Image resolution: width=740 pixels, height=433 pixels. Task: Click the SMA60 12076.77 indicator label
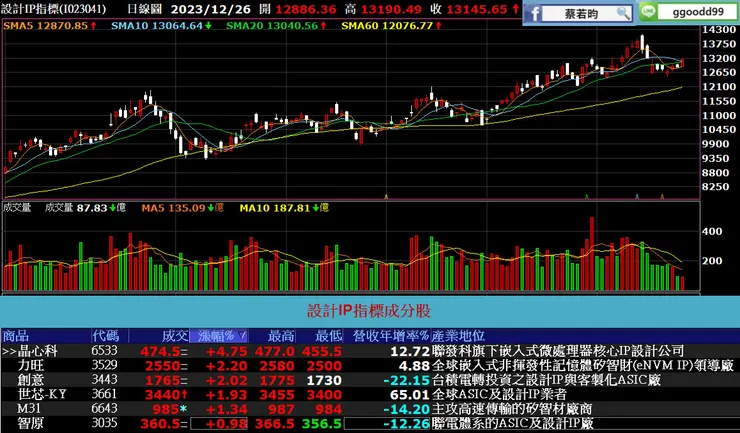click(x=391, y=25)
